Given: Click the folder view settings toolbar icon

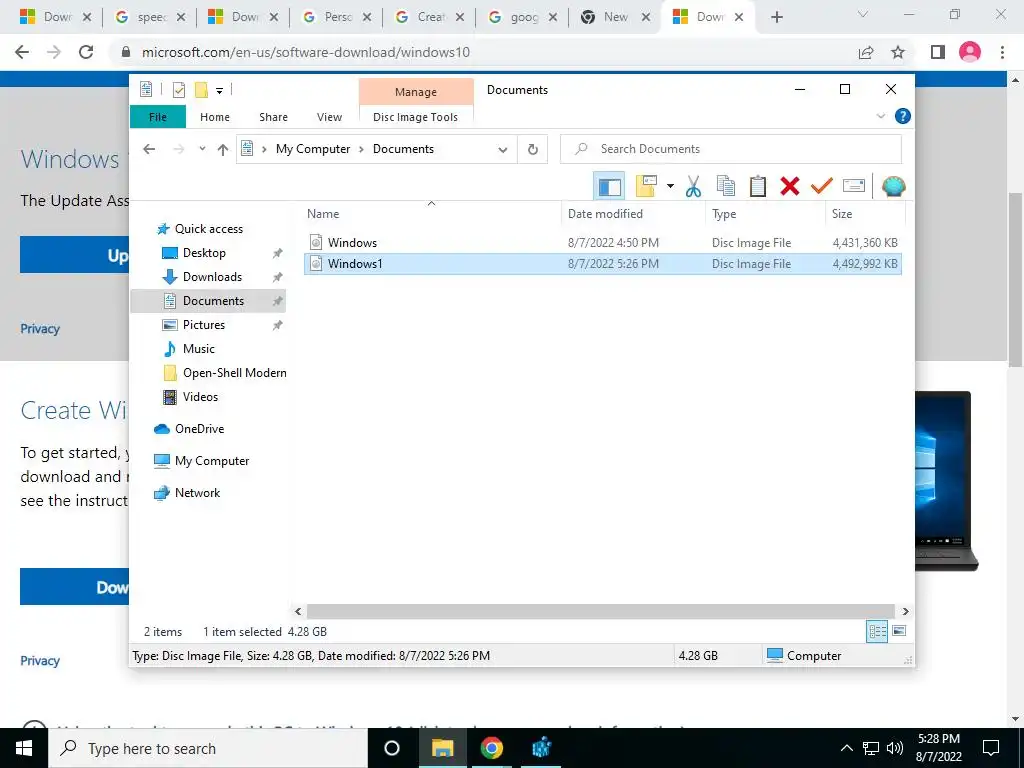Looking at the screenshot, I should coord(646,187).
